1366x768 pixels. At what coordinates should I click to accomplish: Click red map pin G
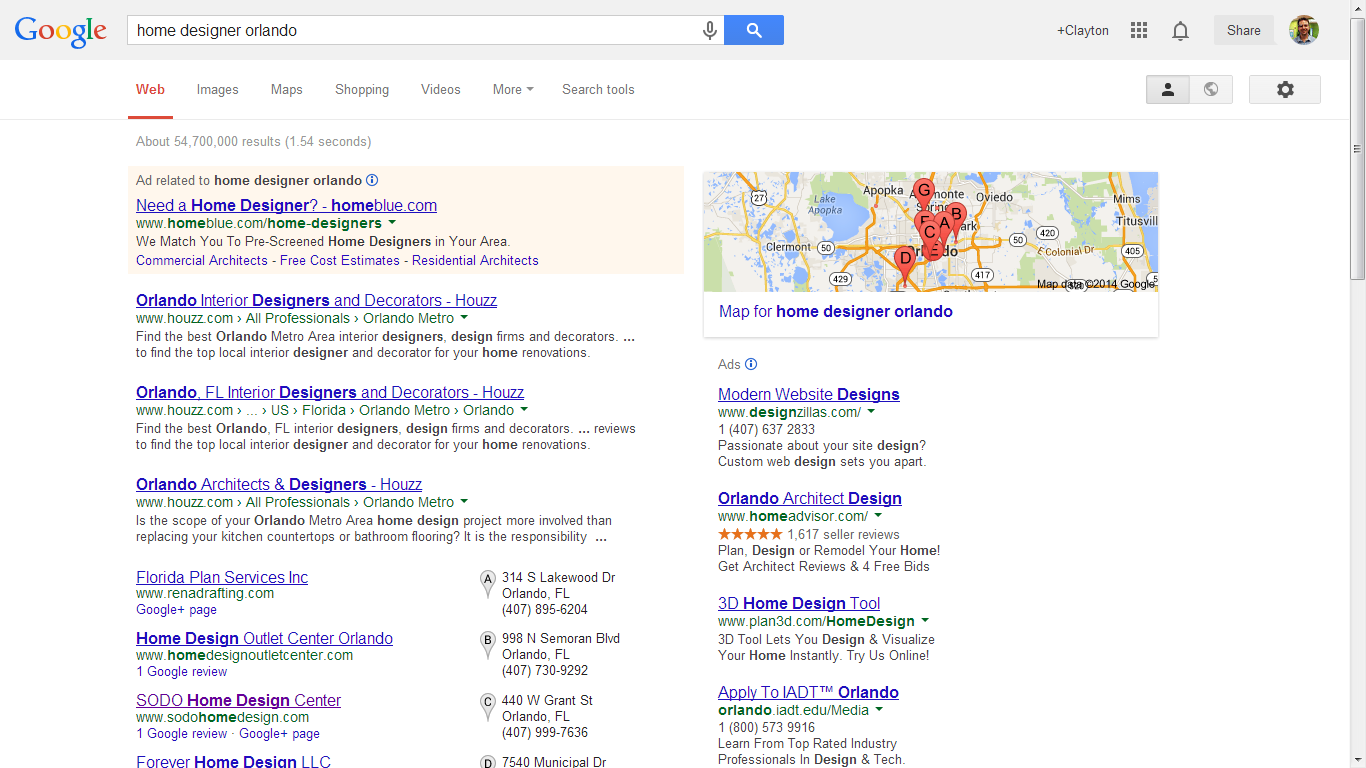click(x=924, y=193)
